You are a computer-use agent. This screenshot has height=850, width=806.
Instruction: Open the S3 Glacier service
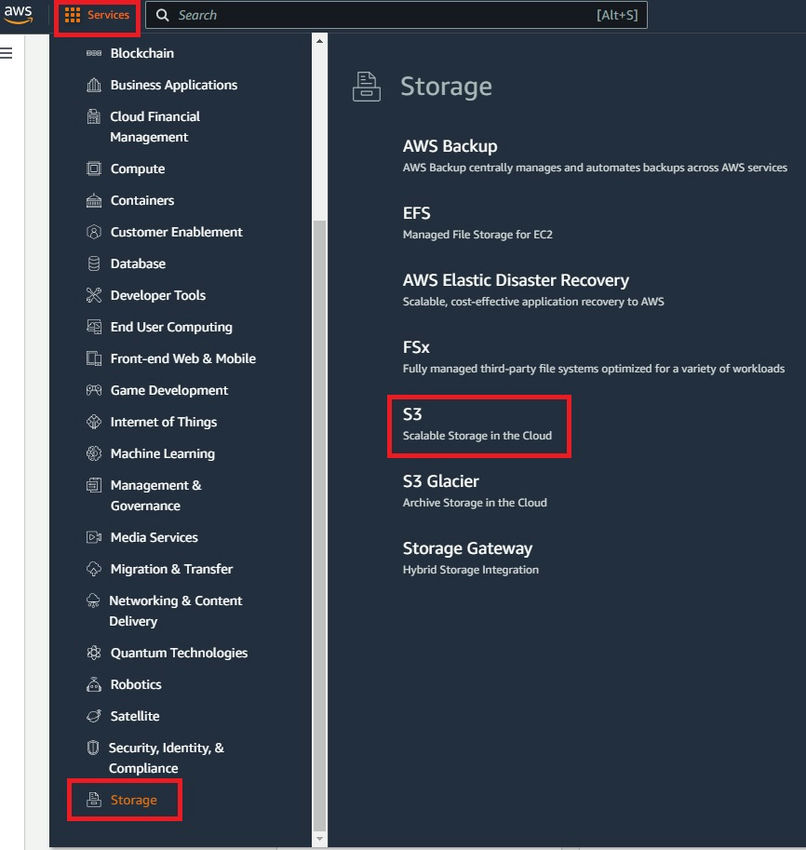441,481
